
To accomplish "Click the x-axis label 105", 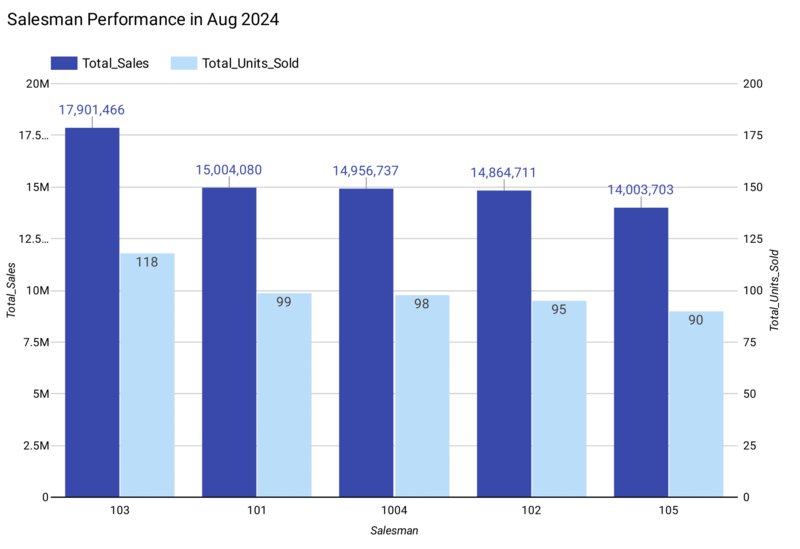I will coord(668,510).
